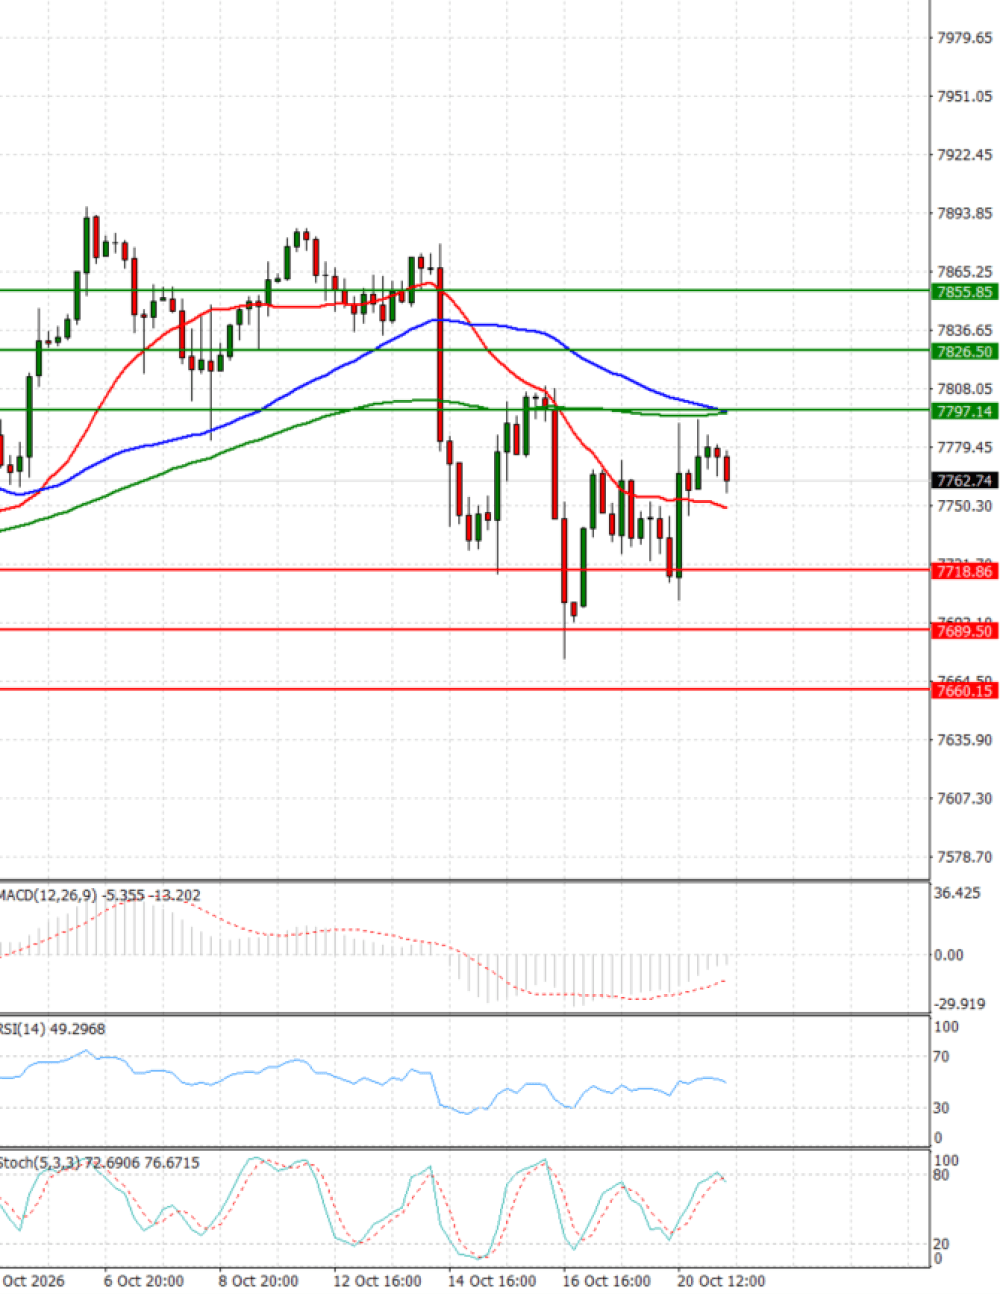This screenshot has height=1294, width=1000.
Task: Click the RSI(14) 49.2968 indicator label
Action: (52, 1029)
